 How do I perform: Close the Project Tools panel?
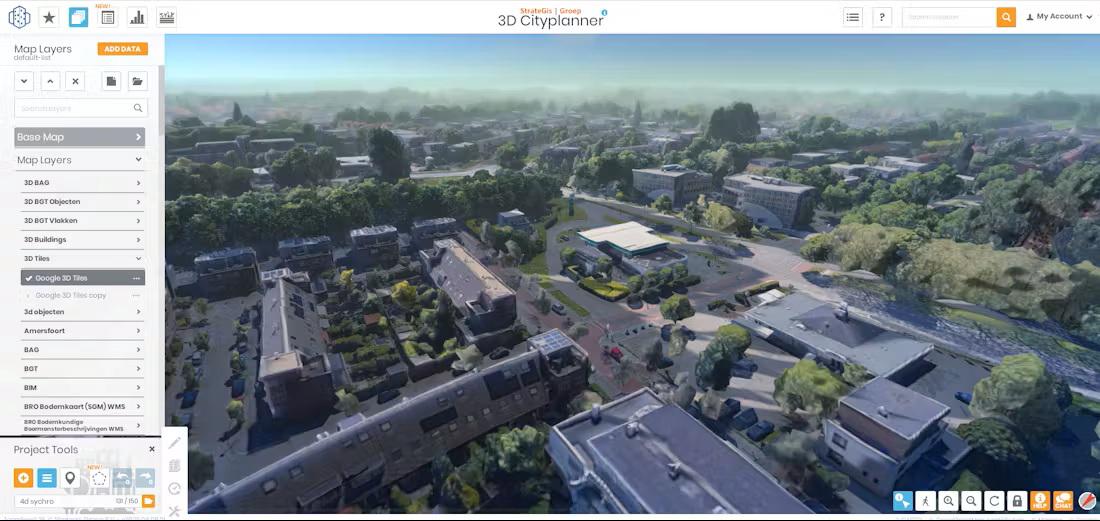point(152,450)
